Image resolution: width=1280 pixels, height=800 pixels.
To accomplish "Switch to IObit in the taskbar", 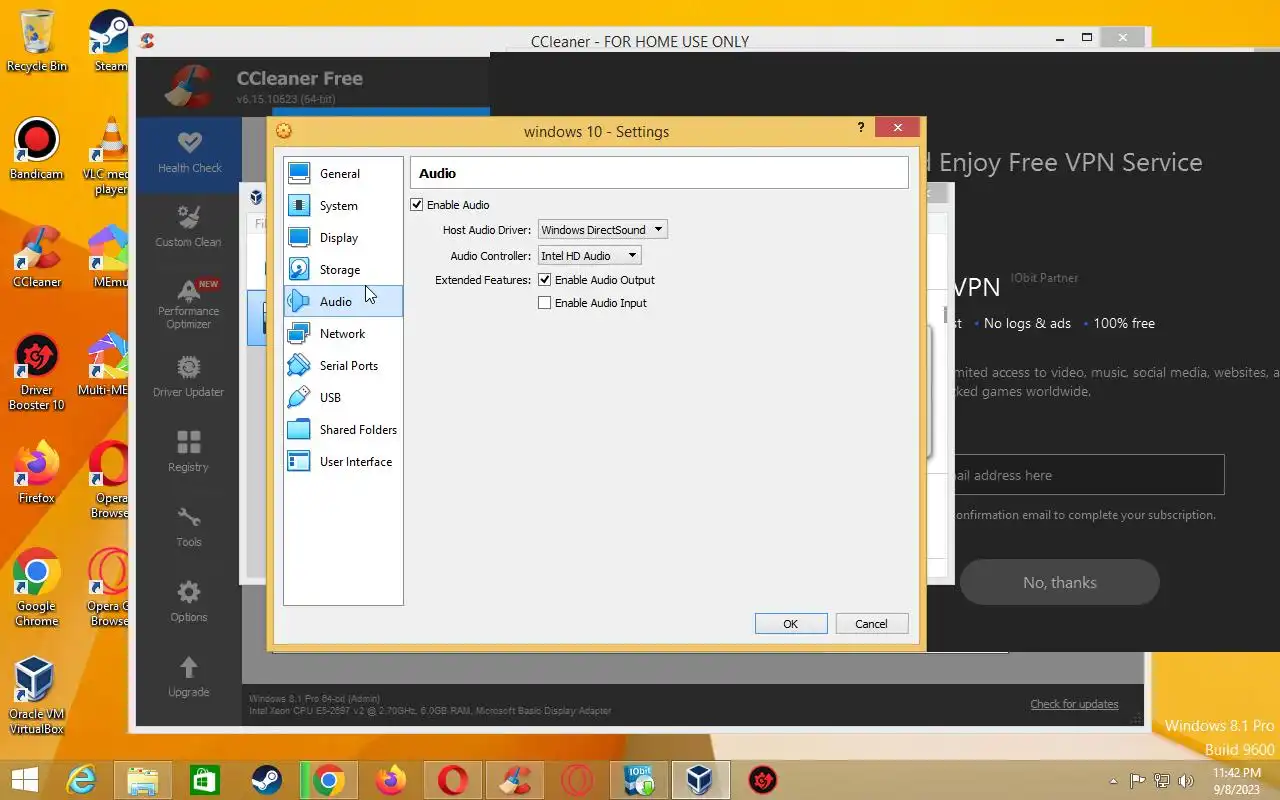I will [638, 780].
